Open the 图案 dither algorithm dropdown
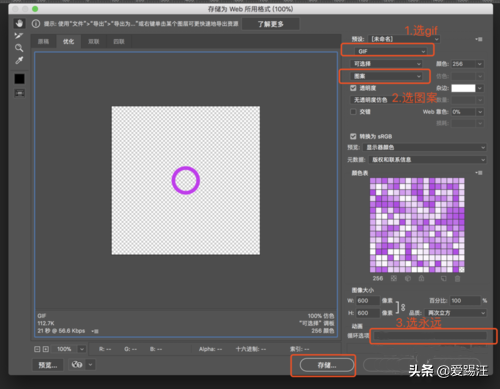 click(x=386, y=76)
